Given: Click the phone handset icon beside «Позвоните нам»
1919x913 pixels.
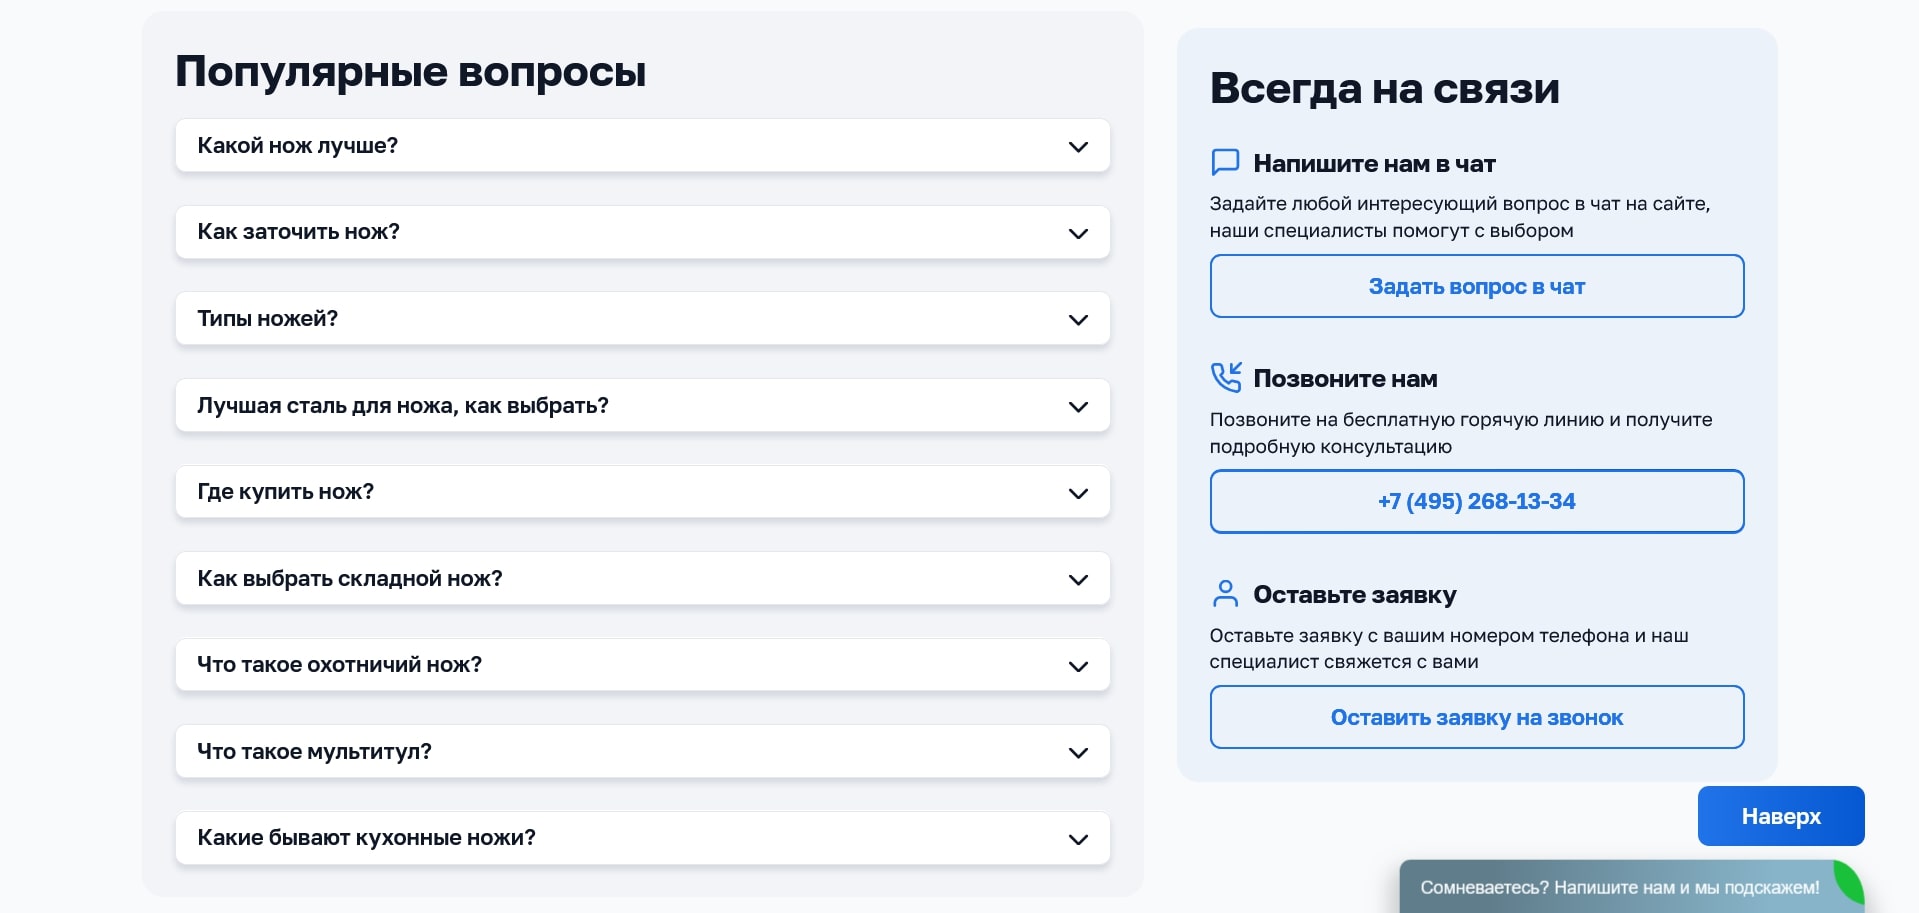Looking at the screenshot, I should coord(1226,378).
